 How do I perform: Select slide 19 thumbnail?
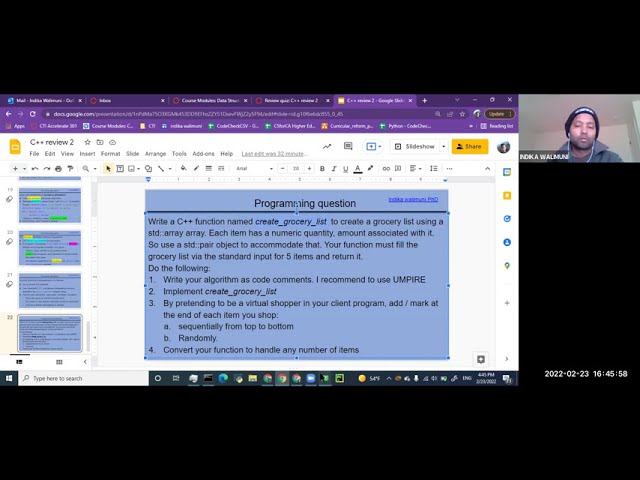click(49, 206)
